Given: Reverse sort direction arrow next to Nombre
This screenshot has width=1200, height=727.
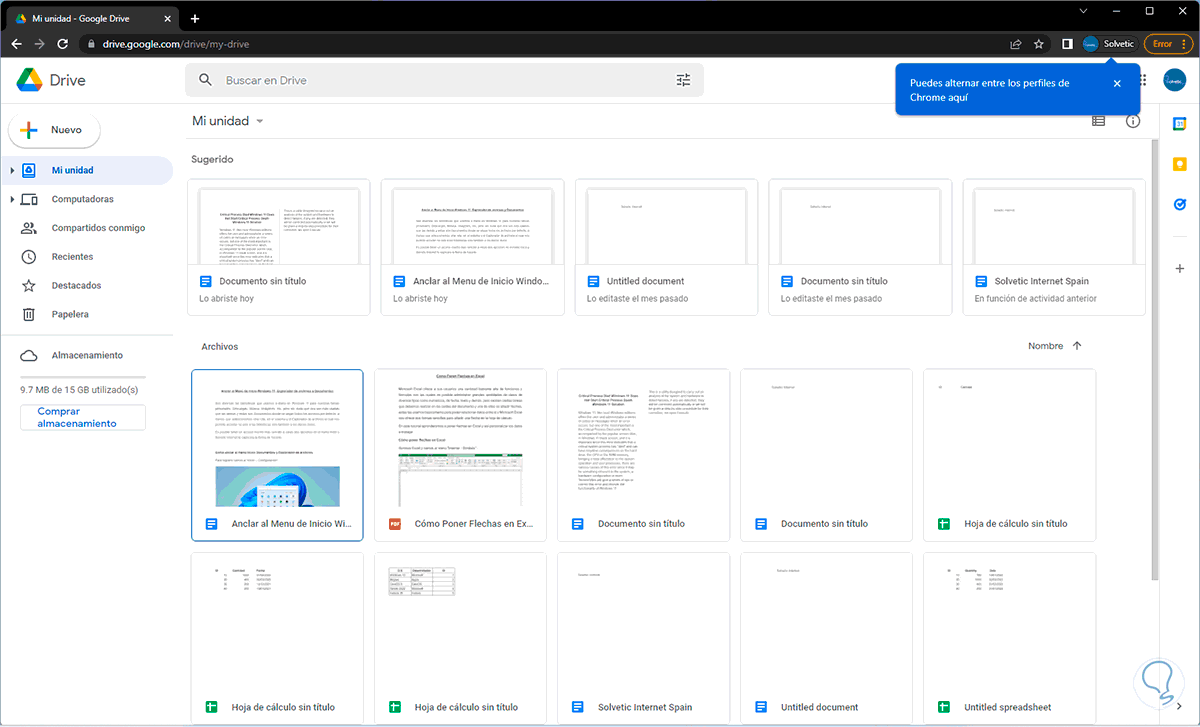Looking at the screenshot, I should click(1077, 346).
